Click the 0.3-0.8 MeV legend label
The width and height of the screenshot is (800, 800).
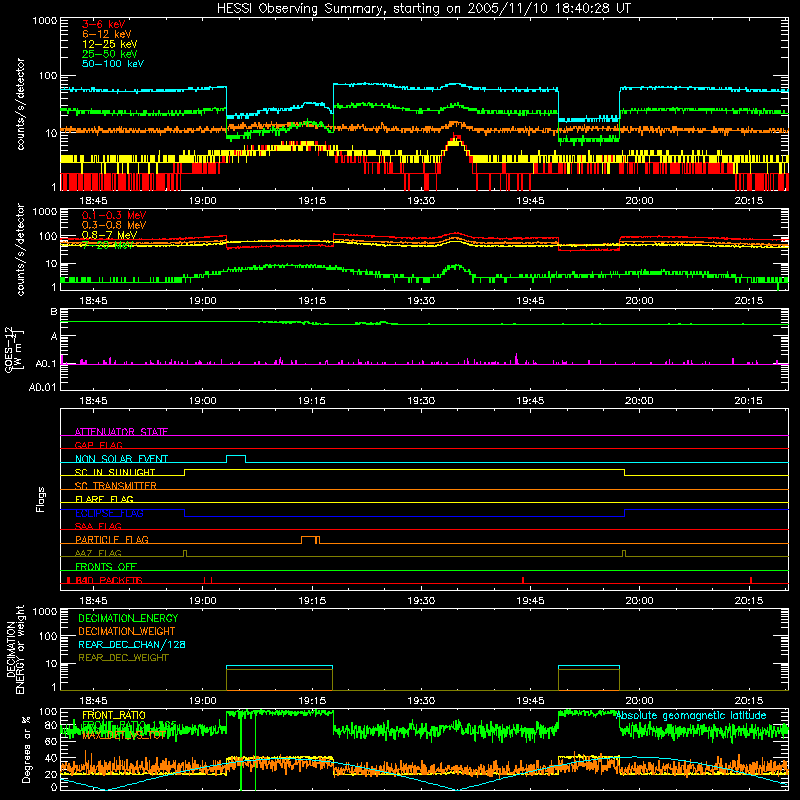pyautogui.click(x=114, y=225)
